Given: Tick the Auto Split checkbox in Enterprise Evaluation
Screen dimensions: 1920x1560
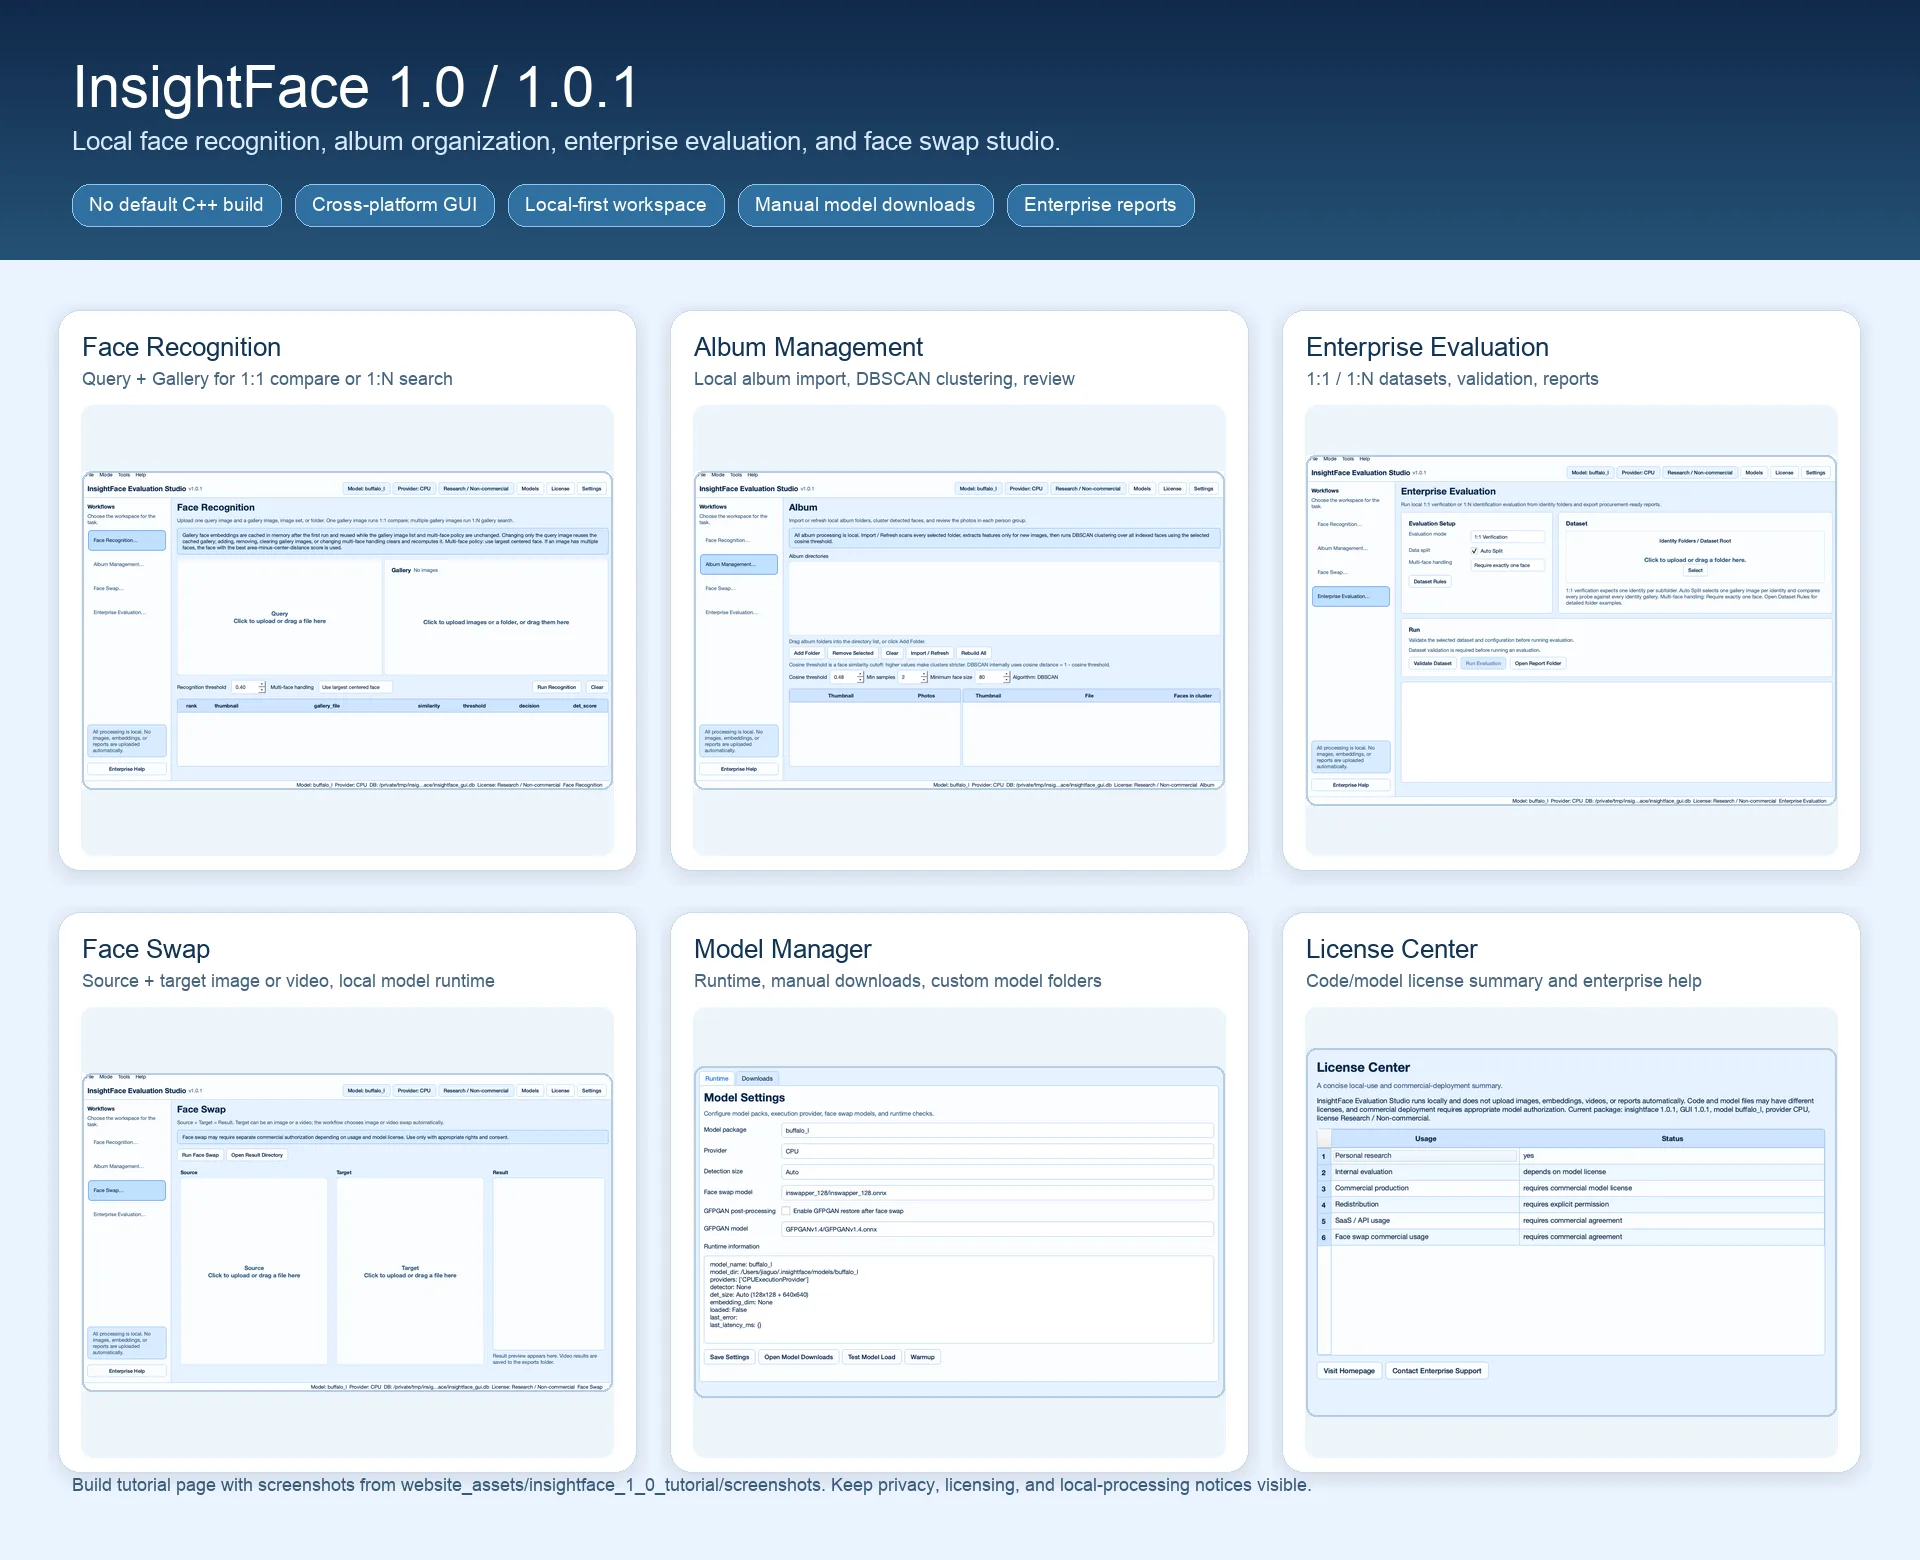Looking at the screenshot, I should click(x=1474, y=551).
